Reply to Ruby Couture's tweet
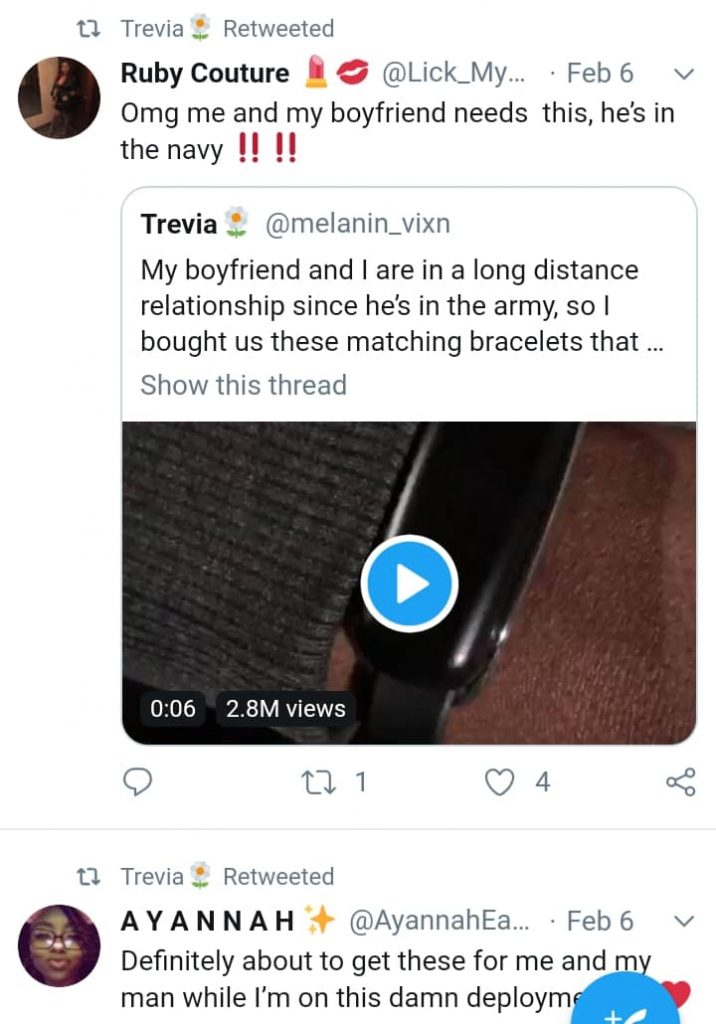This screenshot has width=716, height=1024. pyautogui.click(x=137, y=782)
